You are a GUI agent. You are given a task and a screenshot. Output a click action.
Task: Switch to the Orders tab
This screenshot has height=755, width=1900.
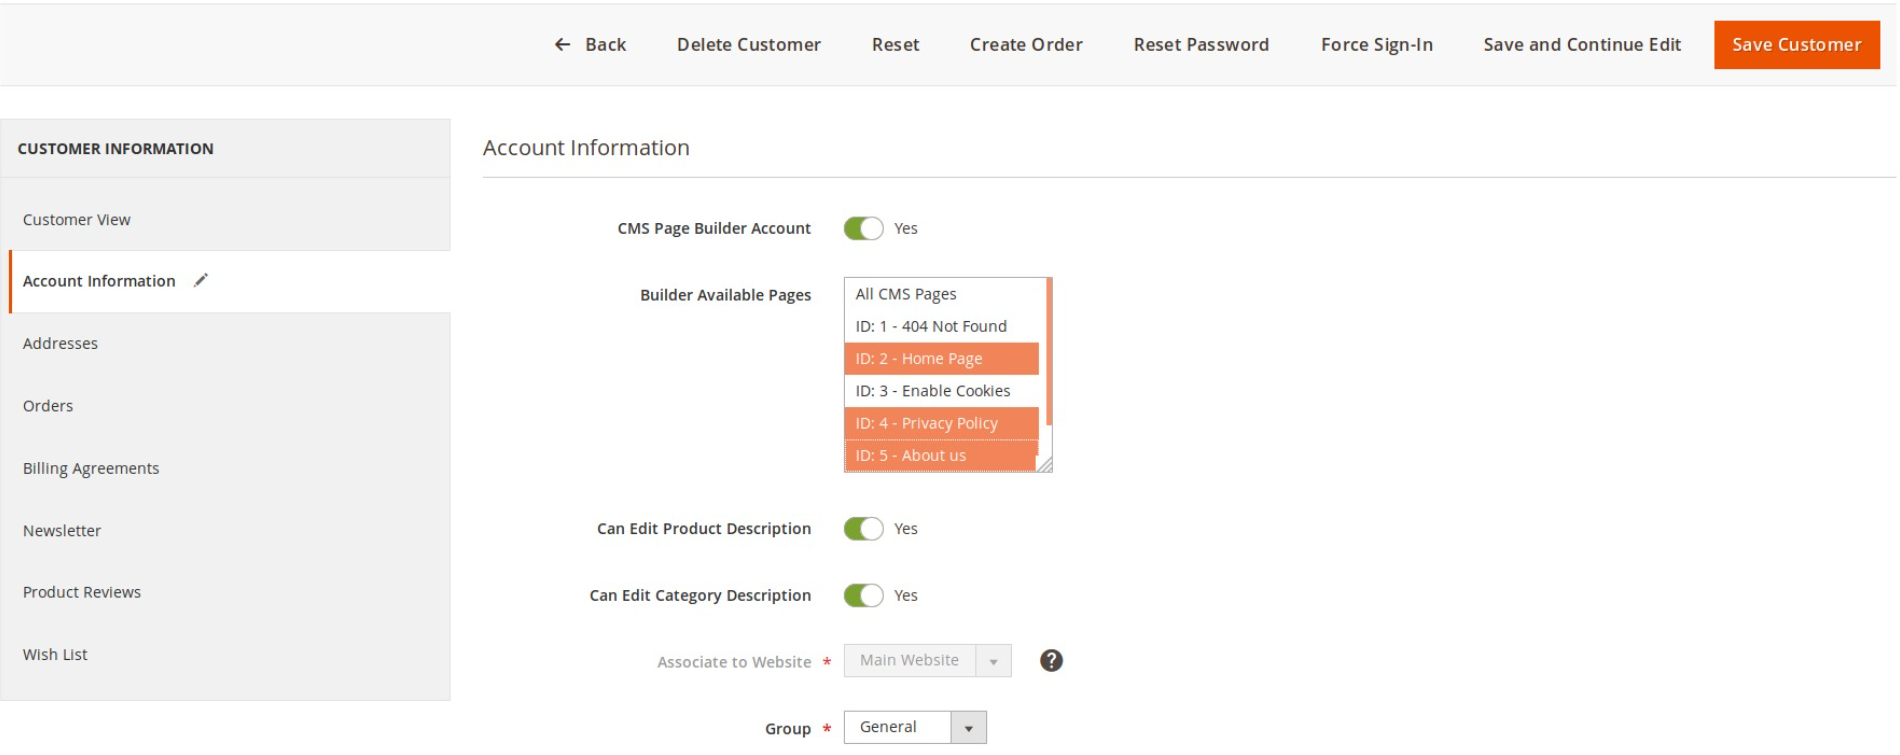(48, 406)
